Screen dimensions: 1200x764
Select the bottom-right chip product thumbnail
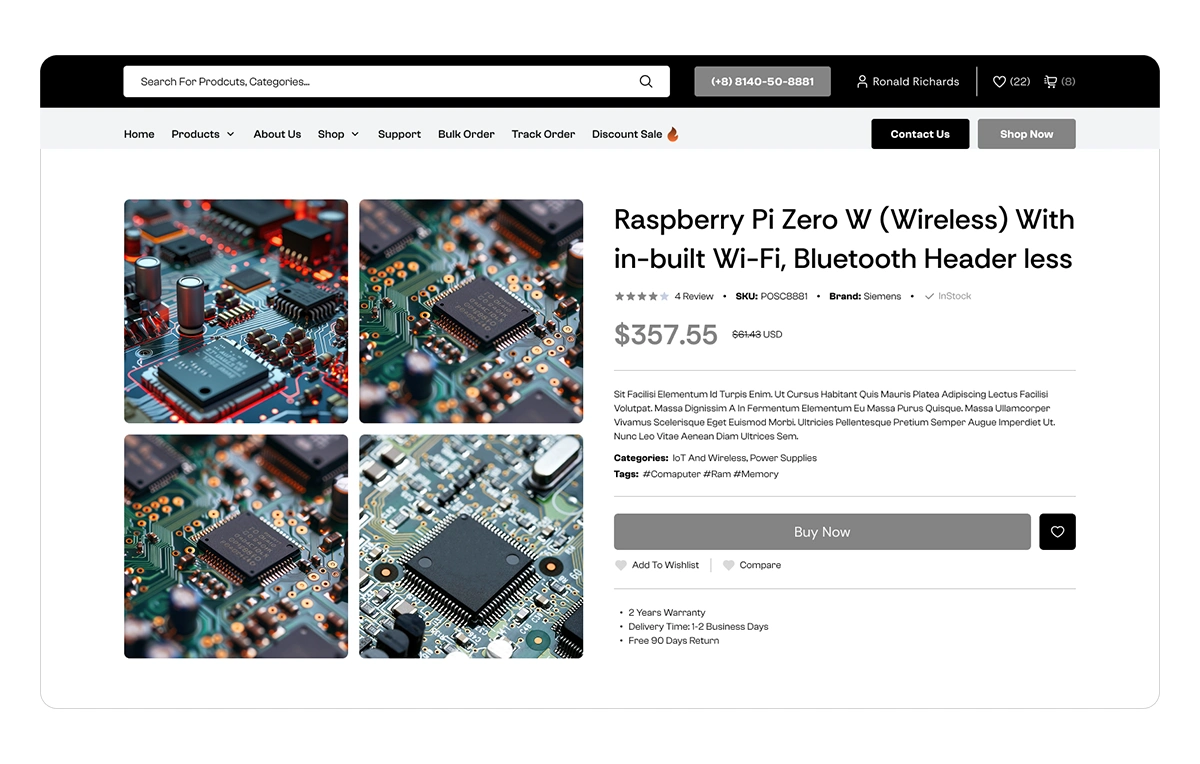[x=471, y=546]
